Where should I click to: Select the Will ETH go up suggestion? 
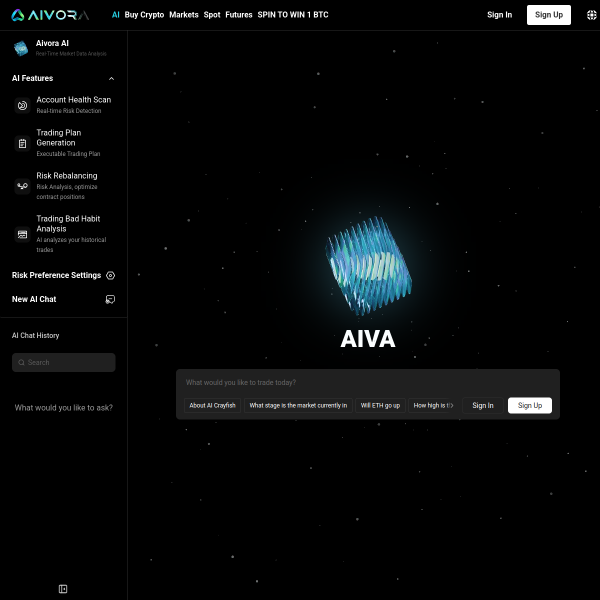[380, 406]
